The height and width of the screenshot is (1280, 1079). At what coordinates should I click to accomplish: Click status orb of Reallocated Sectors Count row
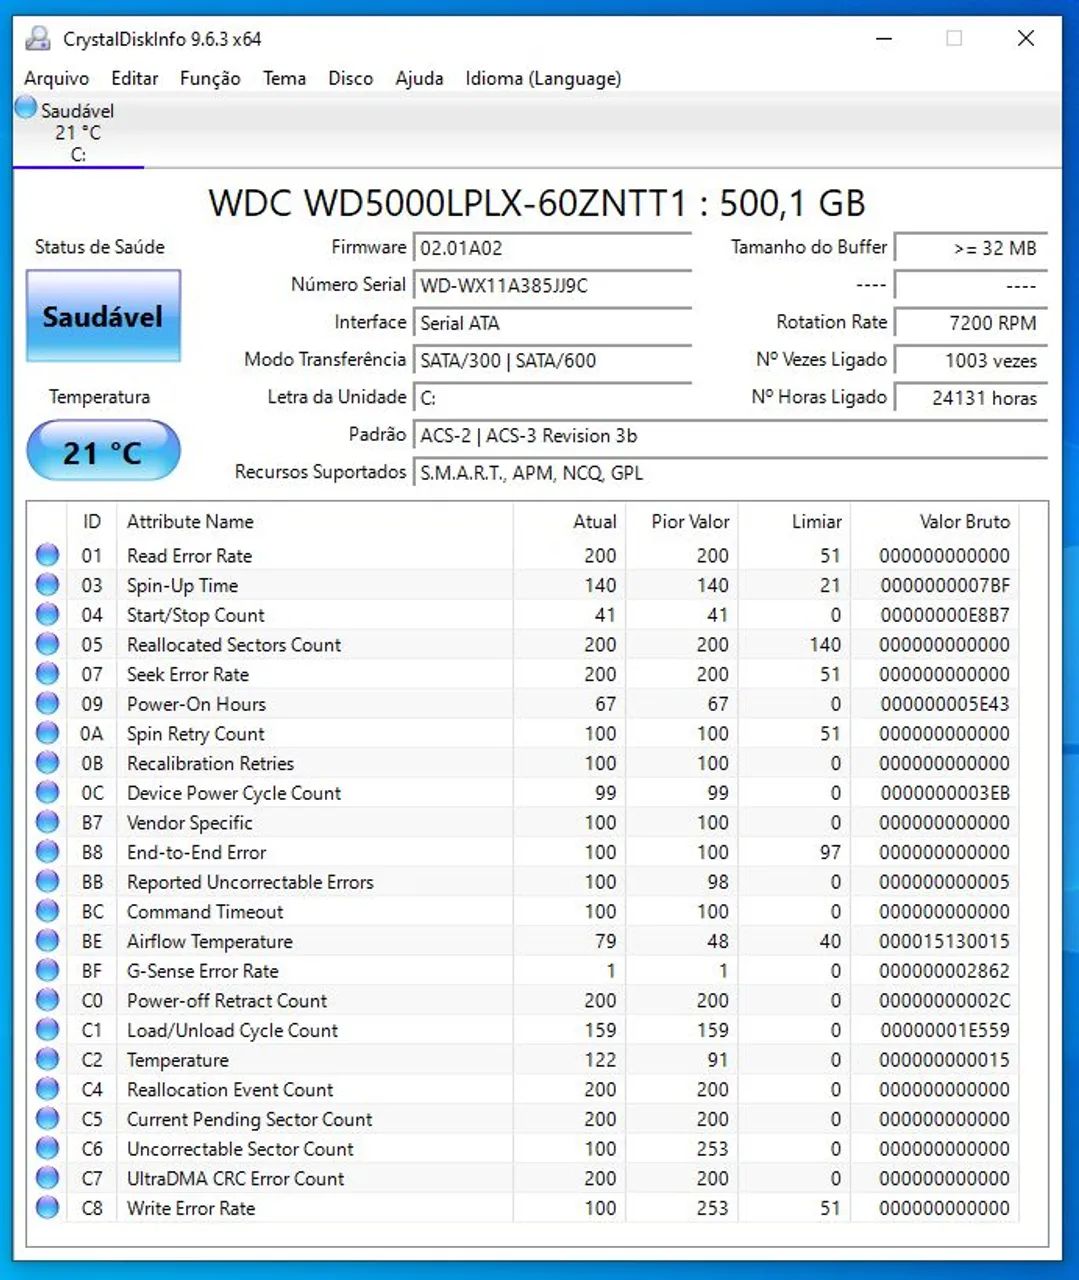pos(47,644)
